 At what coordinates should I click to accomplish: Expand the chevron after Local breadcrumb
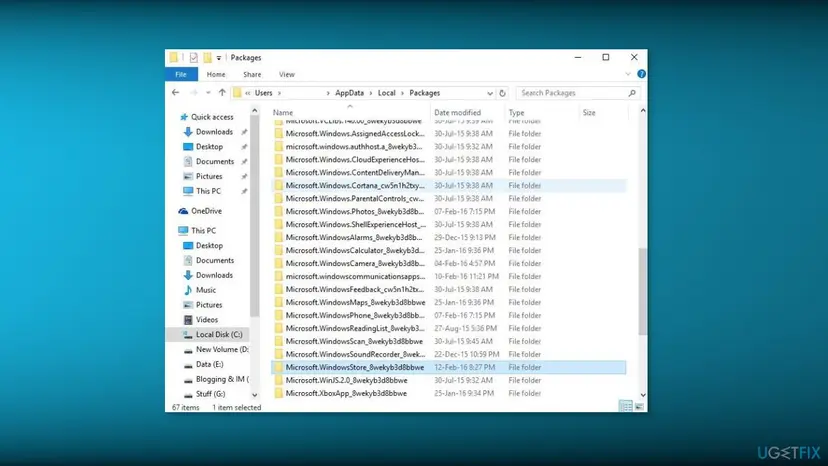[402, 93]
